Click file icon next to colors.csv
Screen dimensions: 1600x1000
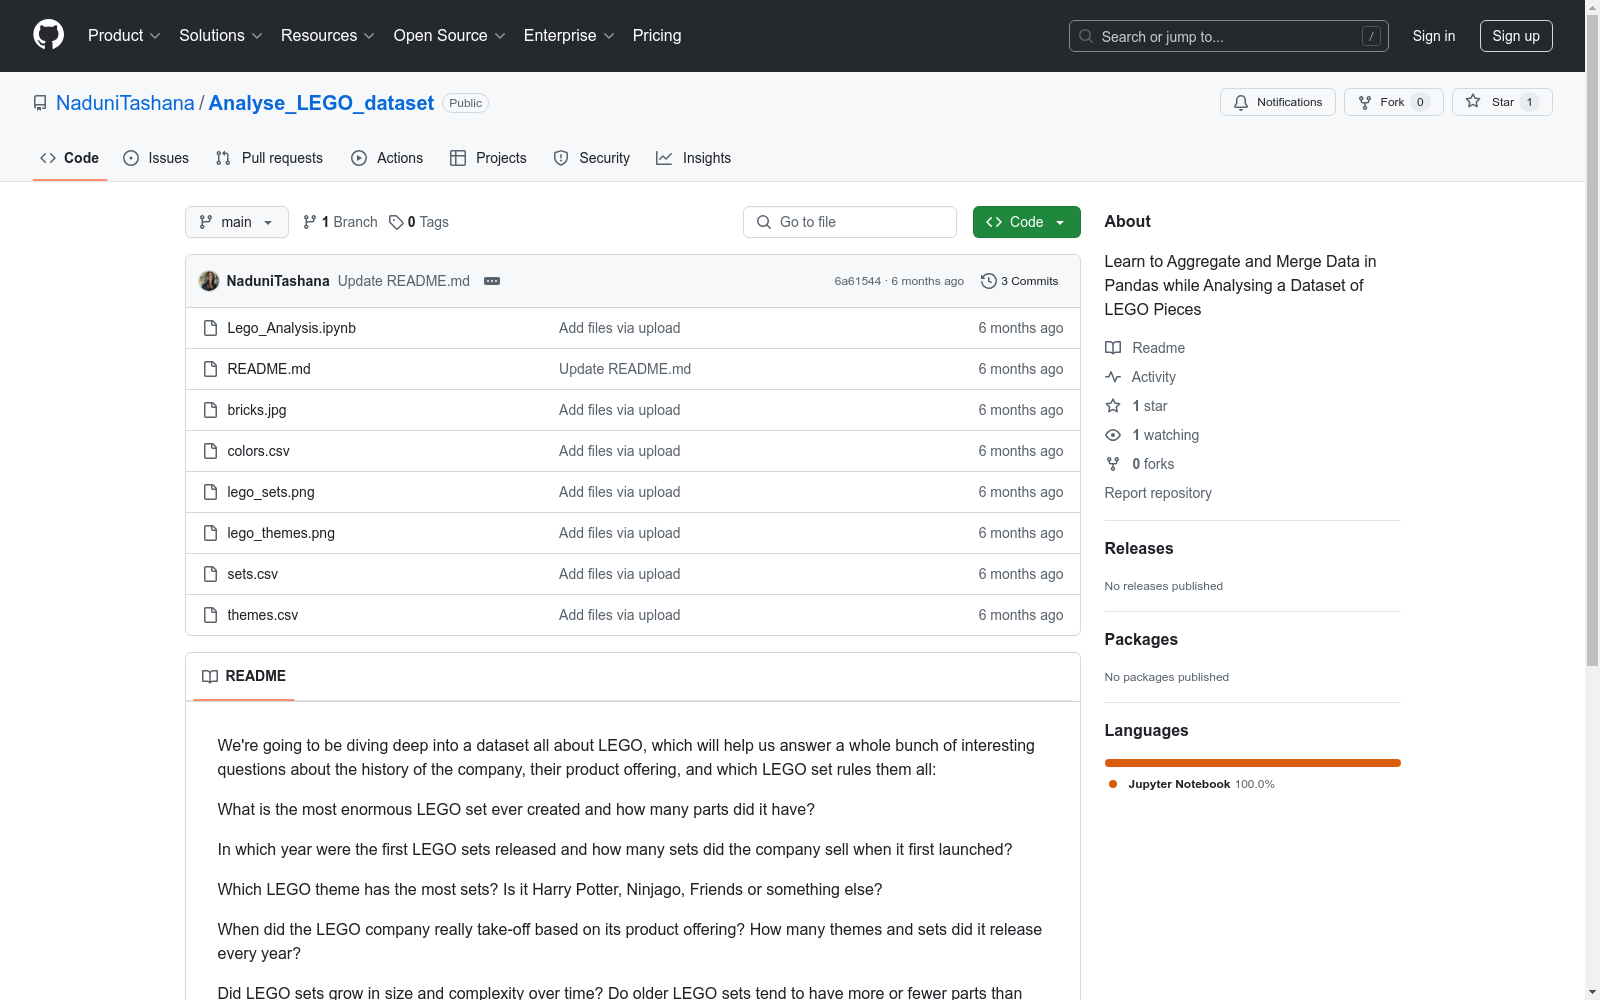(210, 451)
